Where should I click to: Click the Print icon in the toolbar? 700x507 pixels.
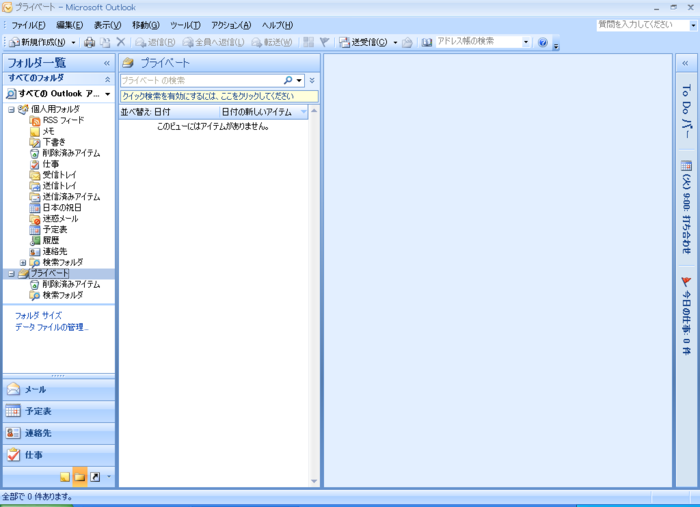tap(90, 42)
